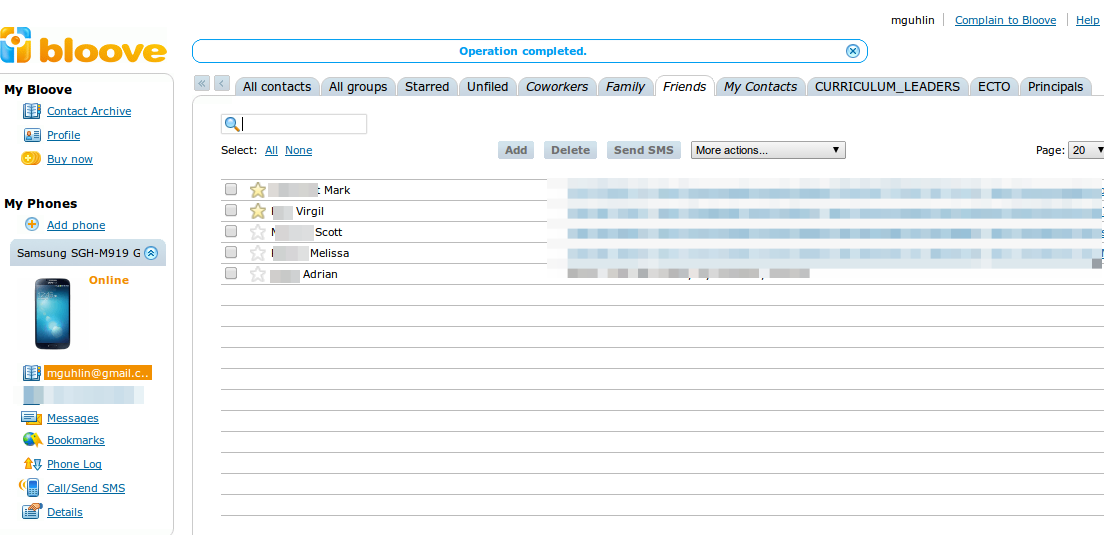Viewport: 1104px width, 535px height.
Task: Open Messages via its envelope icon
Action: point(31,418)
